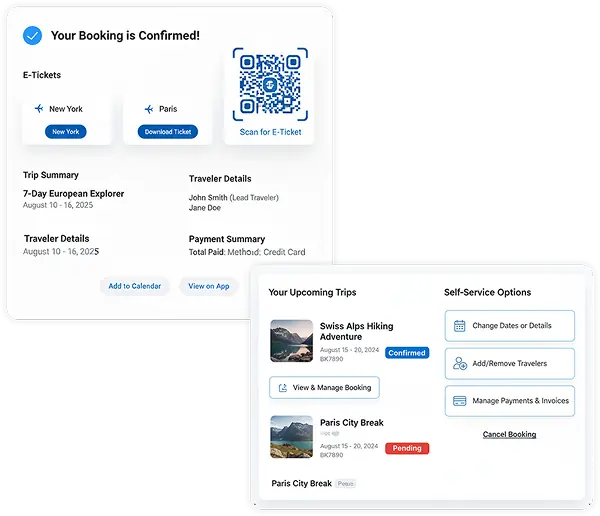600x516 pixels.
Task: Click the share icon in View & Manage Booking
Action: [x=283, y=388]
